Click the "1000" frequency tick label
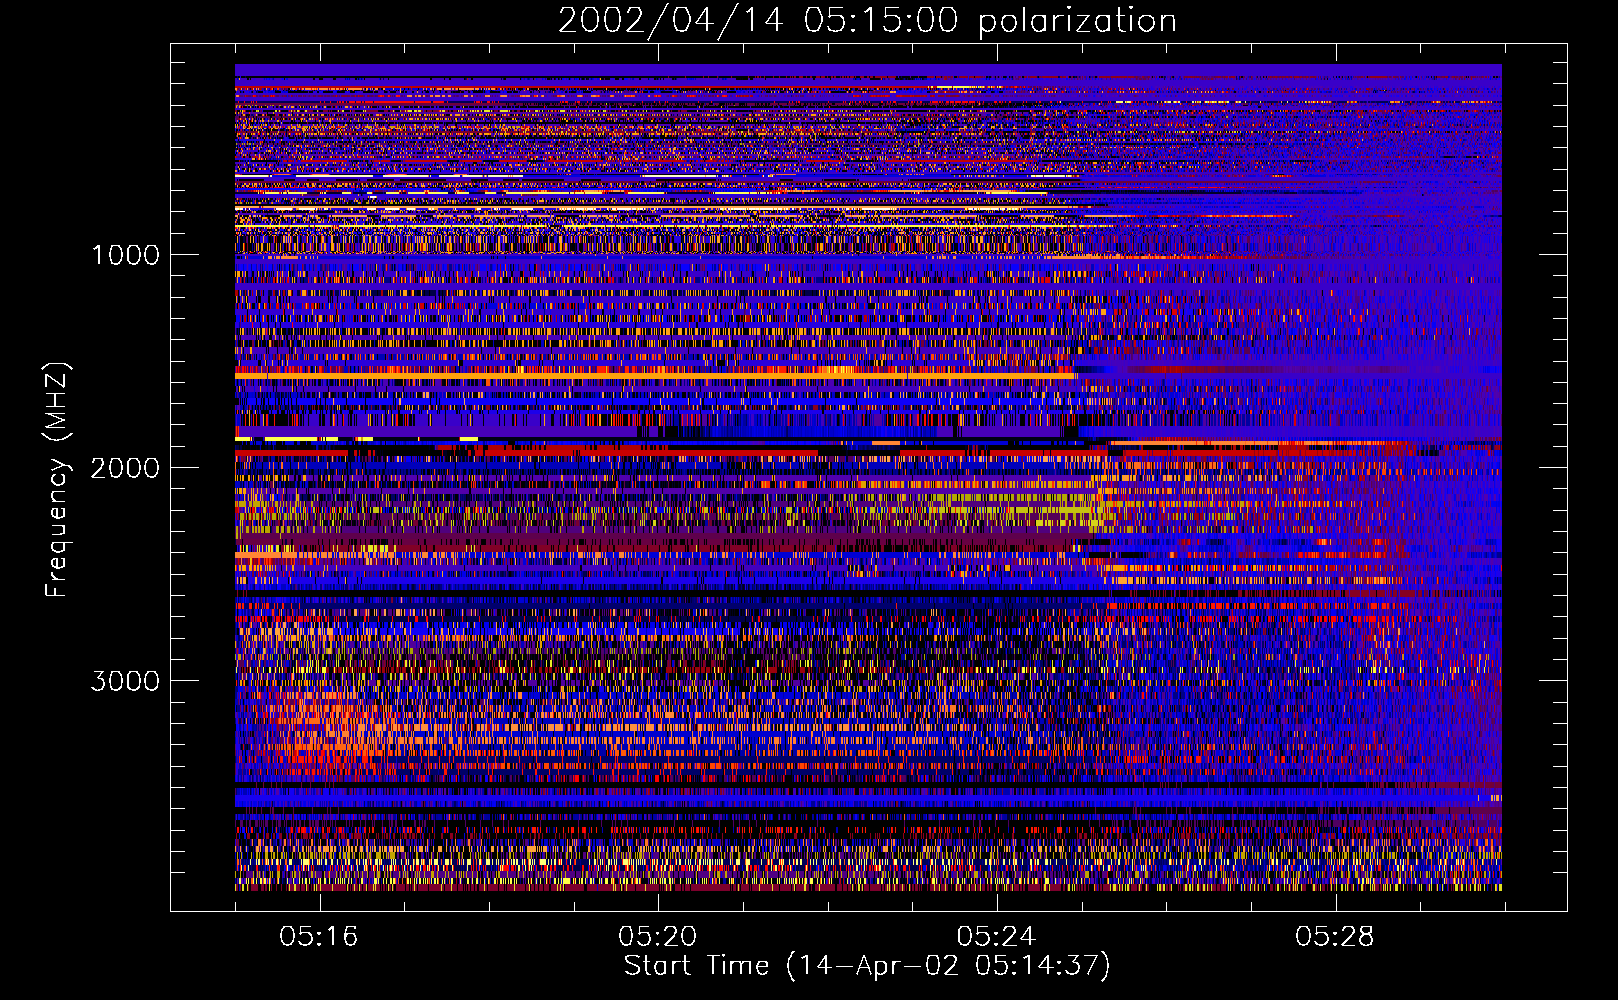Image resolution: width=1618 pixels, height=1000 pixels. 125,255
